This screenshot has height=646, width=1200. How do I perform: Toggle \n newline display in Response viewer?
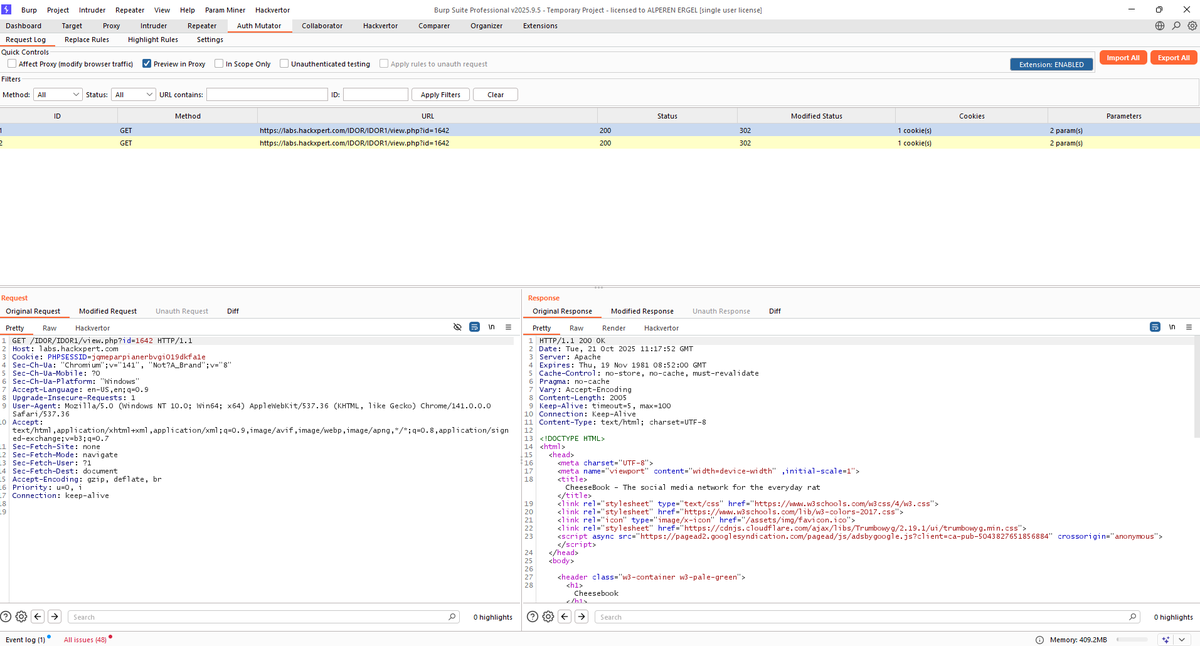pos(1171,327)
